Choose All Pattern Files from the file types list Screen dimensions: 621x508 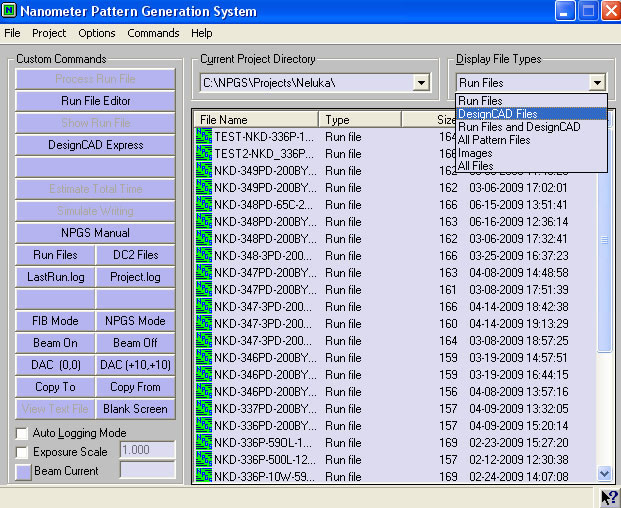pyautogui.click(x=494, y=140)
